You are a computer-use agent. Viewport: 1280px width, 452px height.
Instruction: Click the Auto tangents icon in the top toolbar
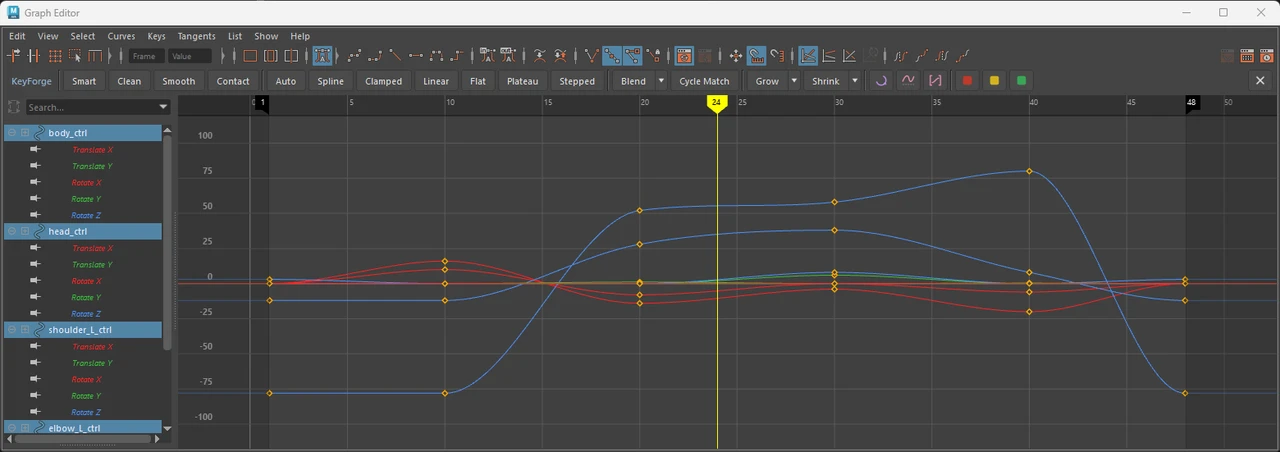point(323,56)
